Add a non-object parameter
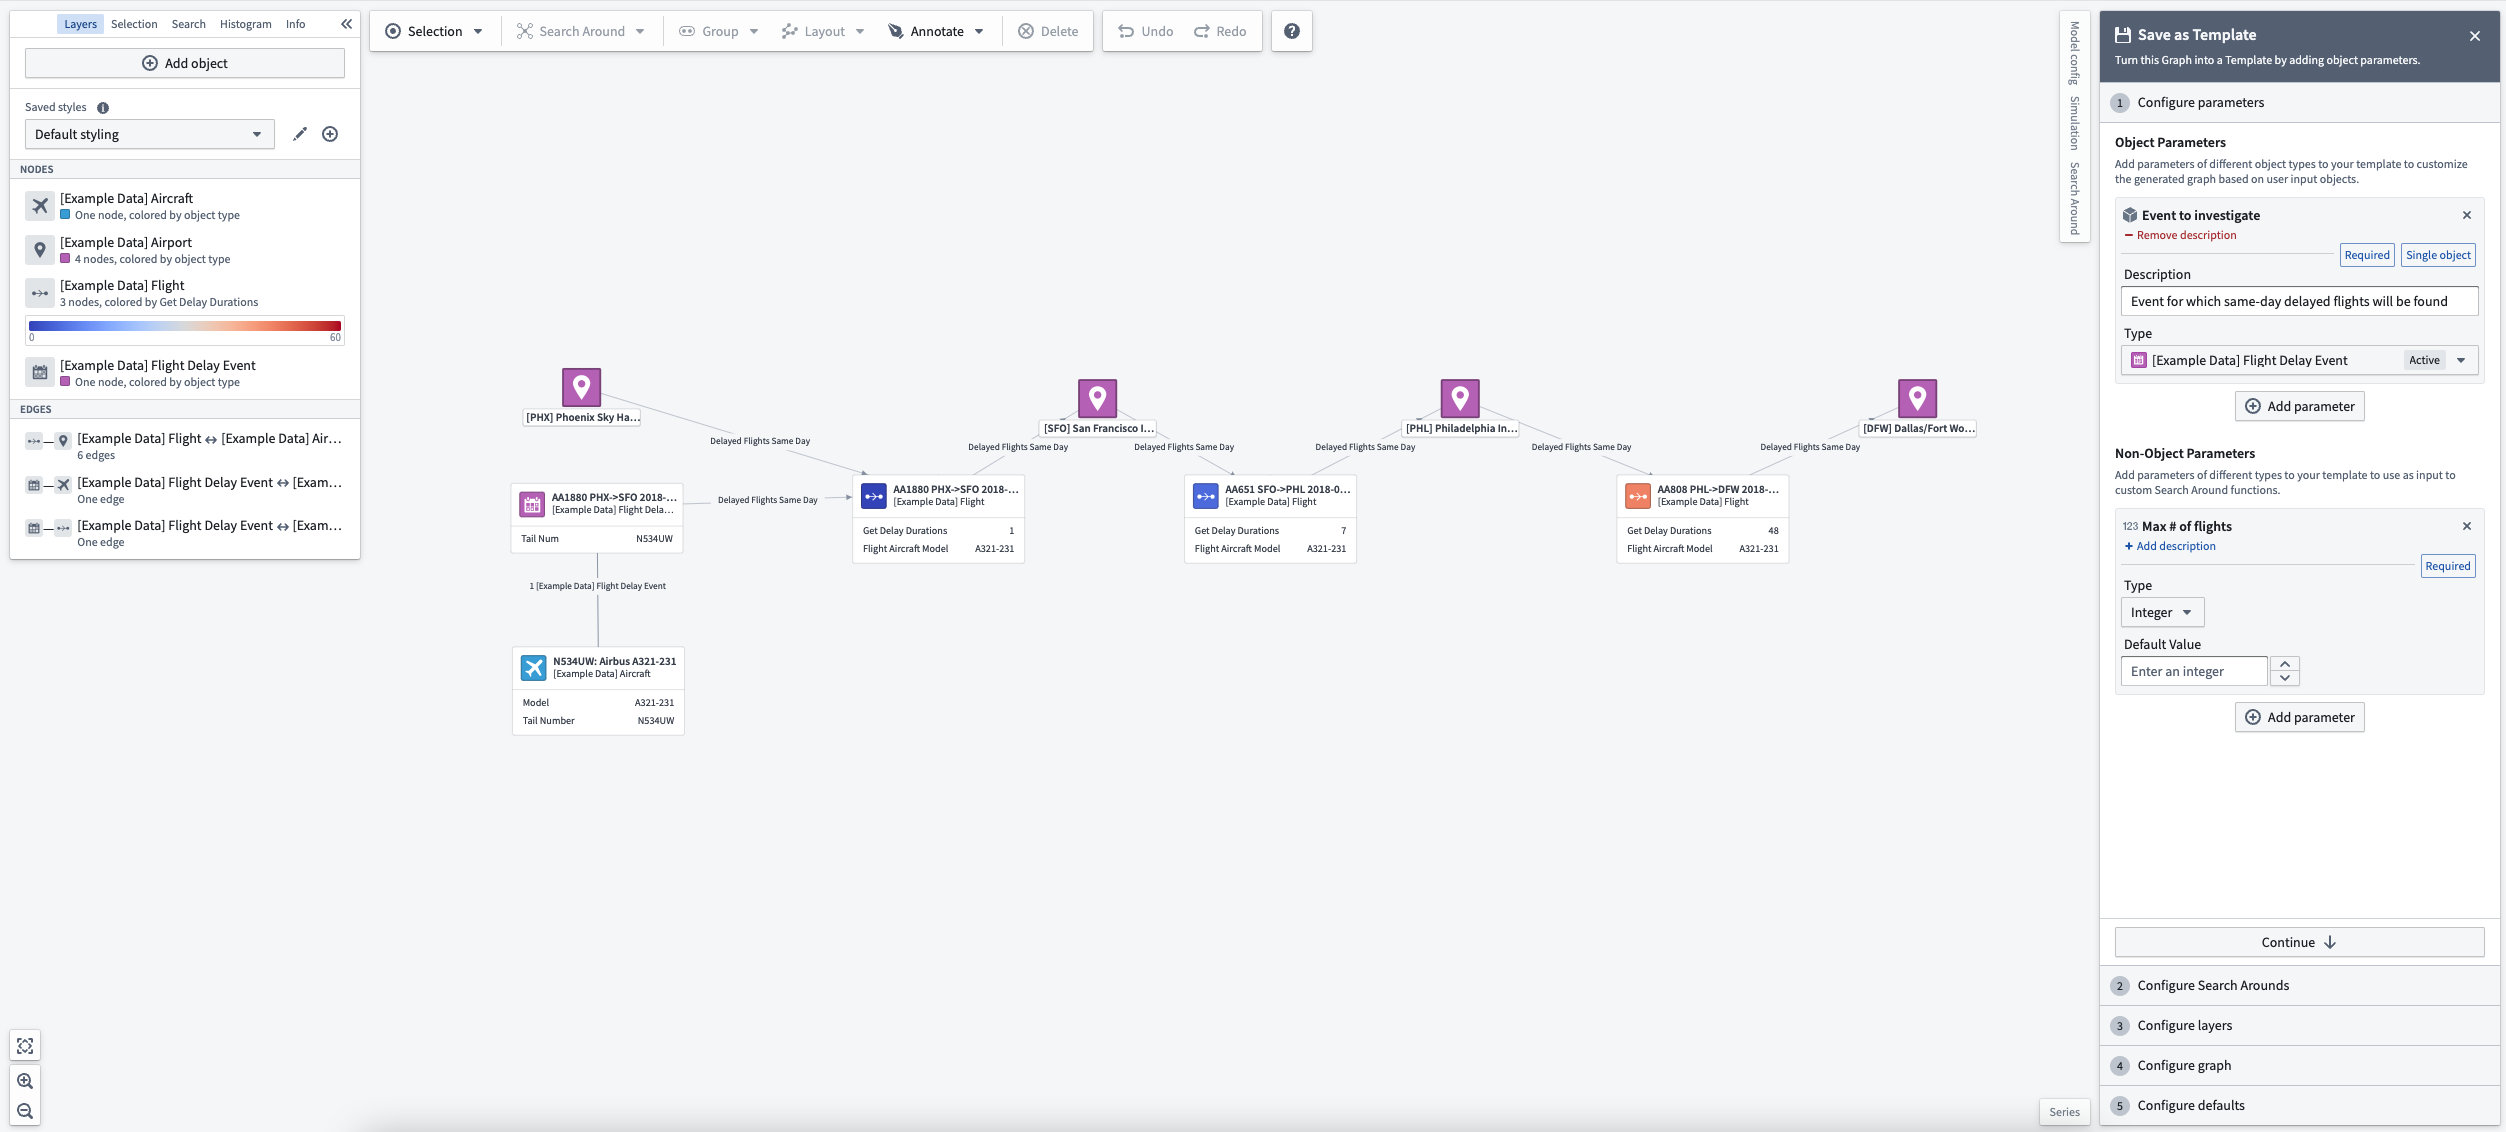The height and width of the screenshot is (1132, 2506). (x=2300, y=717)
